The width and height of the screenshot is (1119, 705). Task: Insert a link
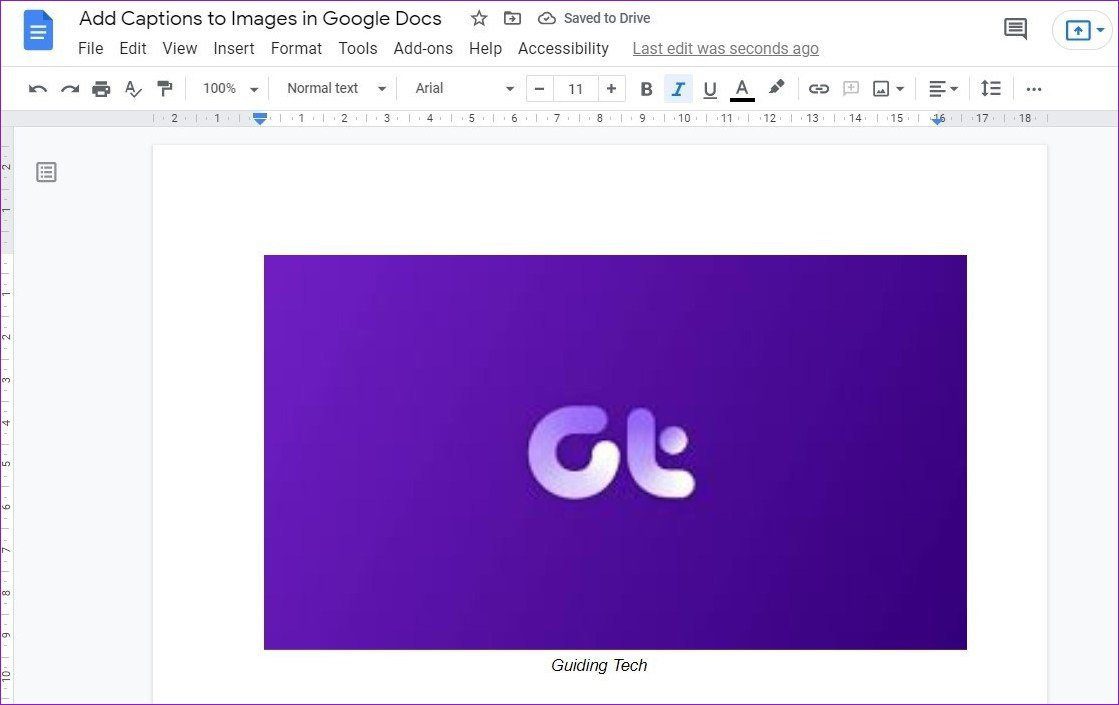point(819,88)
